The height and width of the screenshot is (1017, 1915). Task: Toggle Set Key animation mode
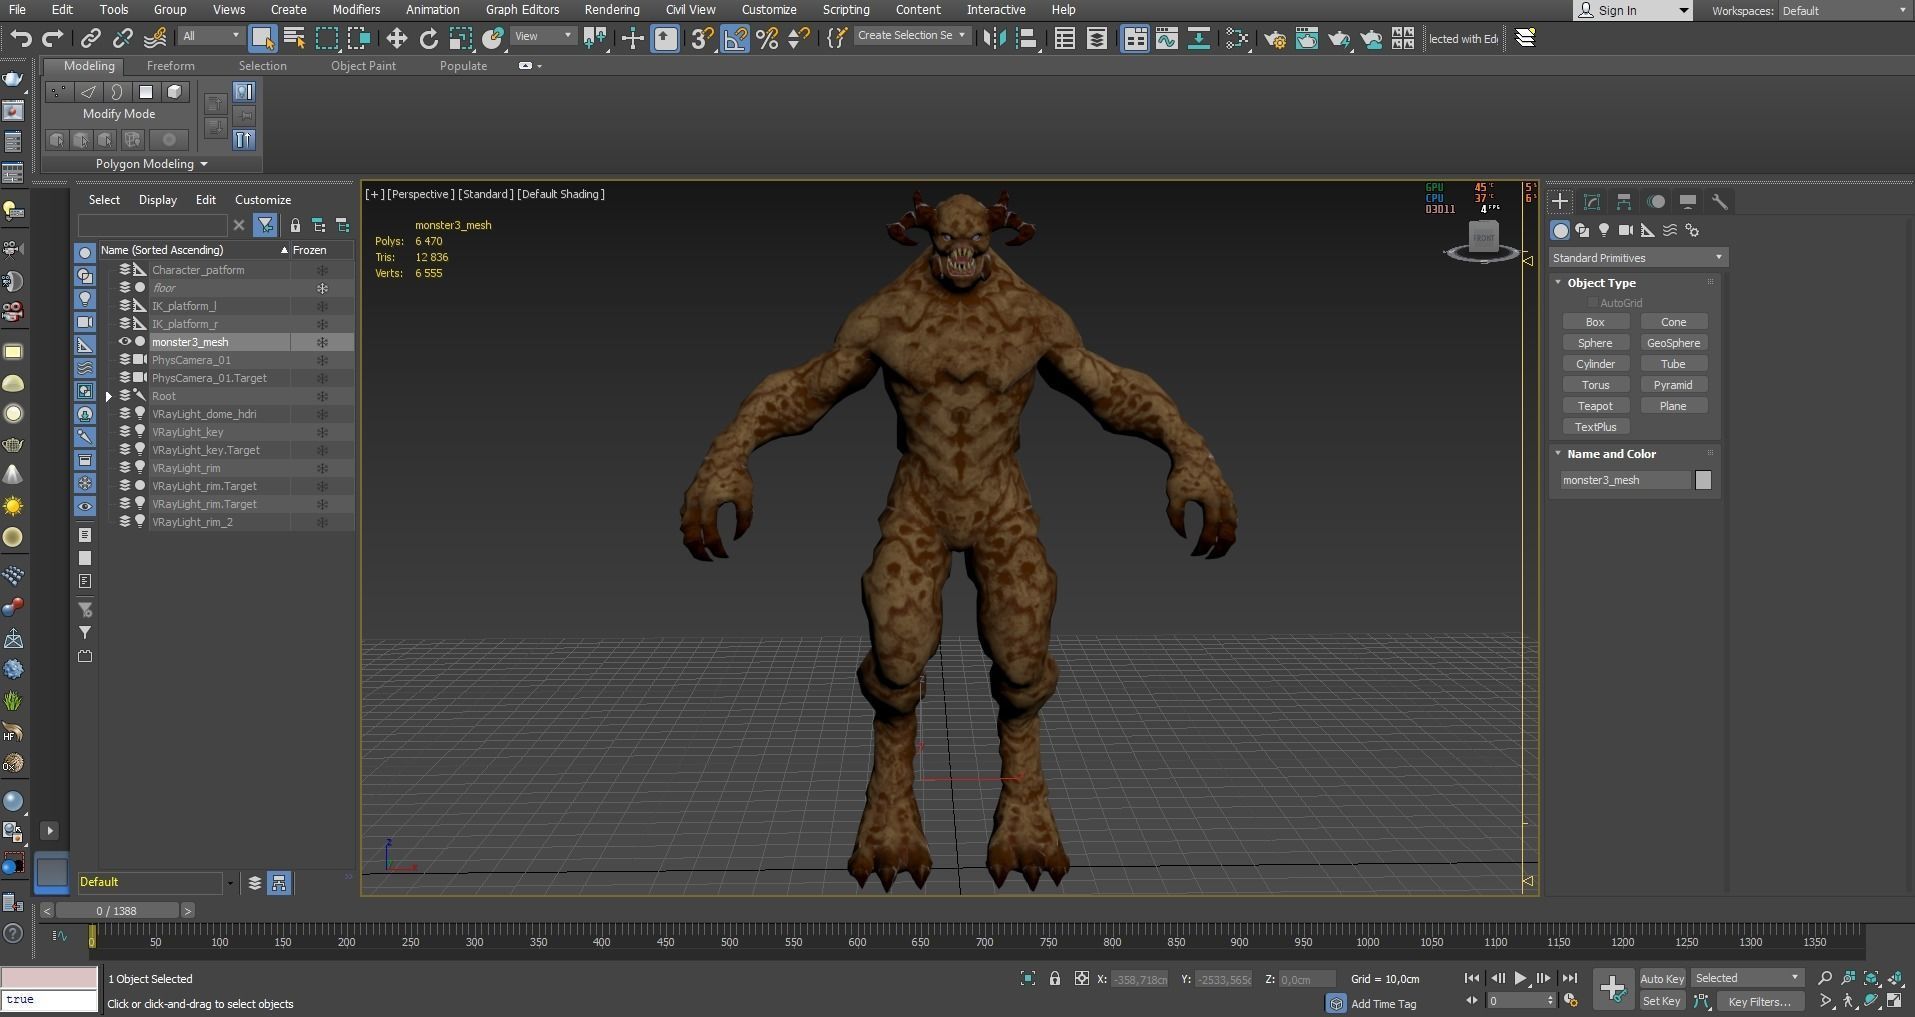[x=1661, y=1001]
